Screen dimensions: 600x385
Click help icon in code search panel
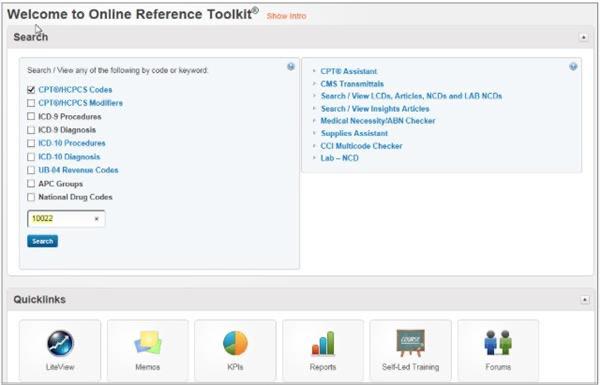291,67
